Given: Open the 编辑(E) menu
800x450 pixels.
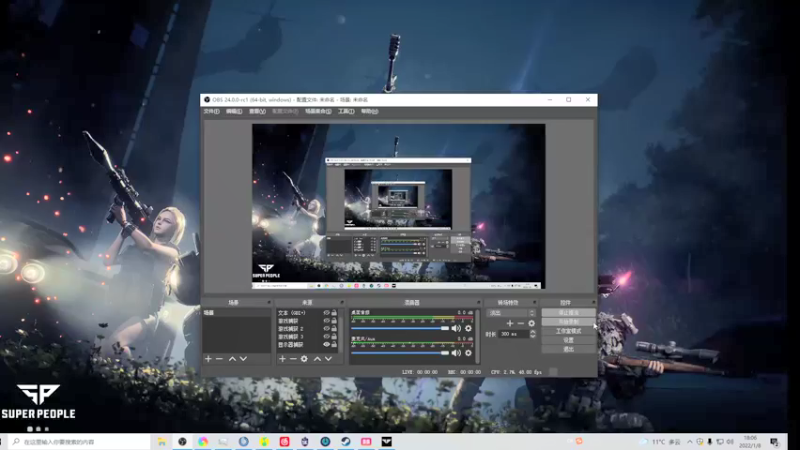Looking at the screenshot, I should (234, 111).
